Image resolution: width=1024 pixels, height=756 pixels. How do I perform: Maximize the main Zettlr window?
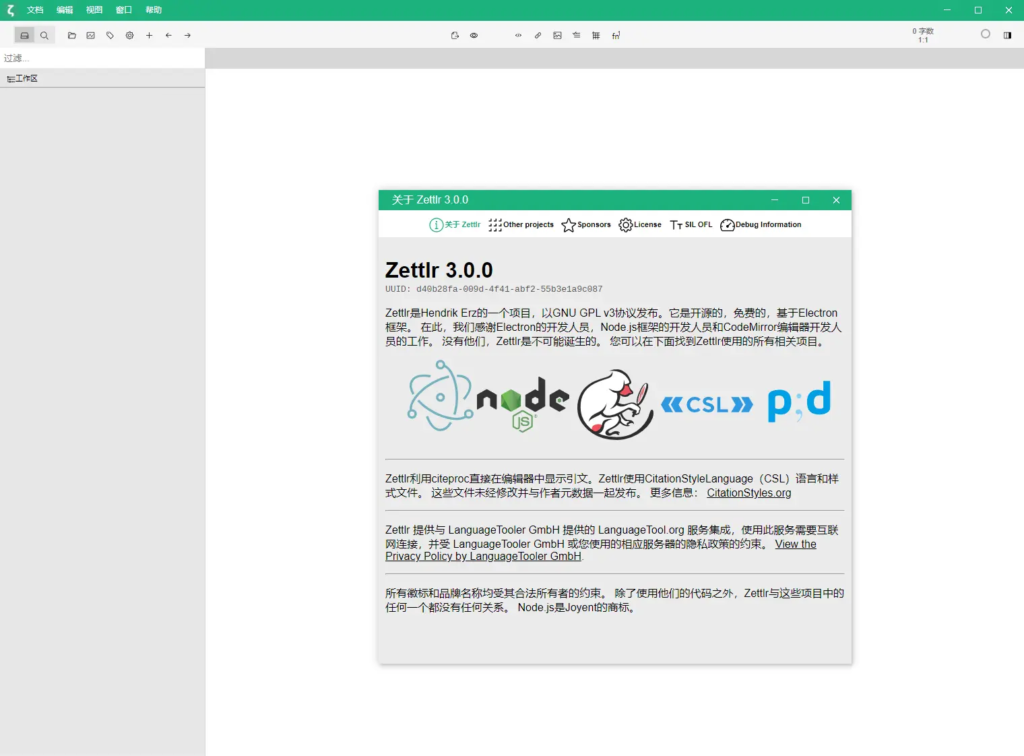(x=978, y=10)
